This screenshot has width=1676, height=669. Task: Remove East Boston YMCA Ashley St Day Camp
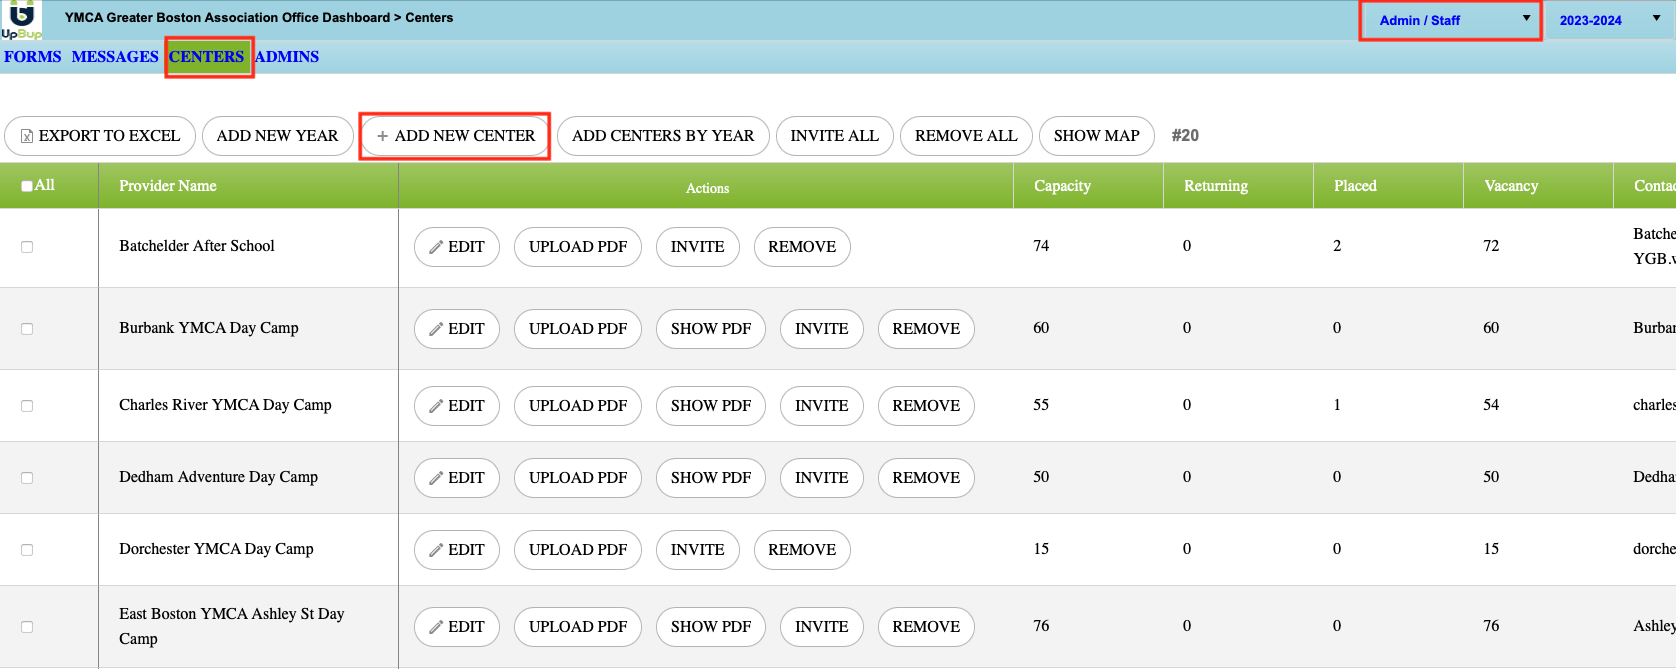pos(926,627)
